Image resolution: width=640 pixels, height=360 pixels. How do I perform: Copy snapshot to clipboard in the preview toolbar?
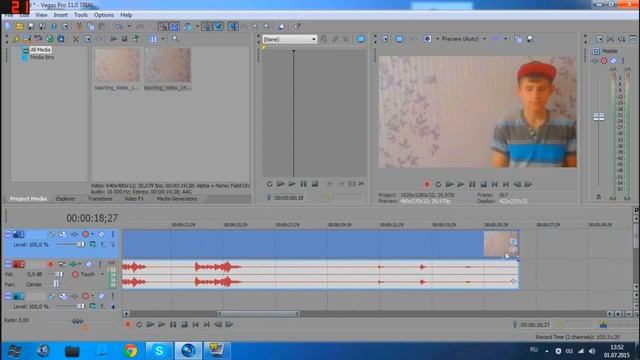[x=518, y=39]
